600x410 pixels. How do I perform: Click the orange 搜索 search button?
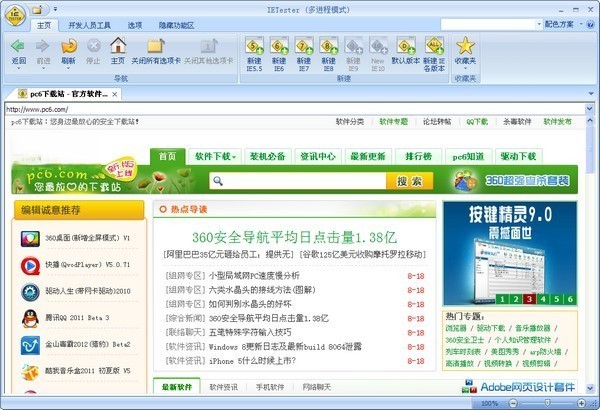tap(409, 181)
